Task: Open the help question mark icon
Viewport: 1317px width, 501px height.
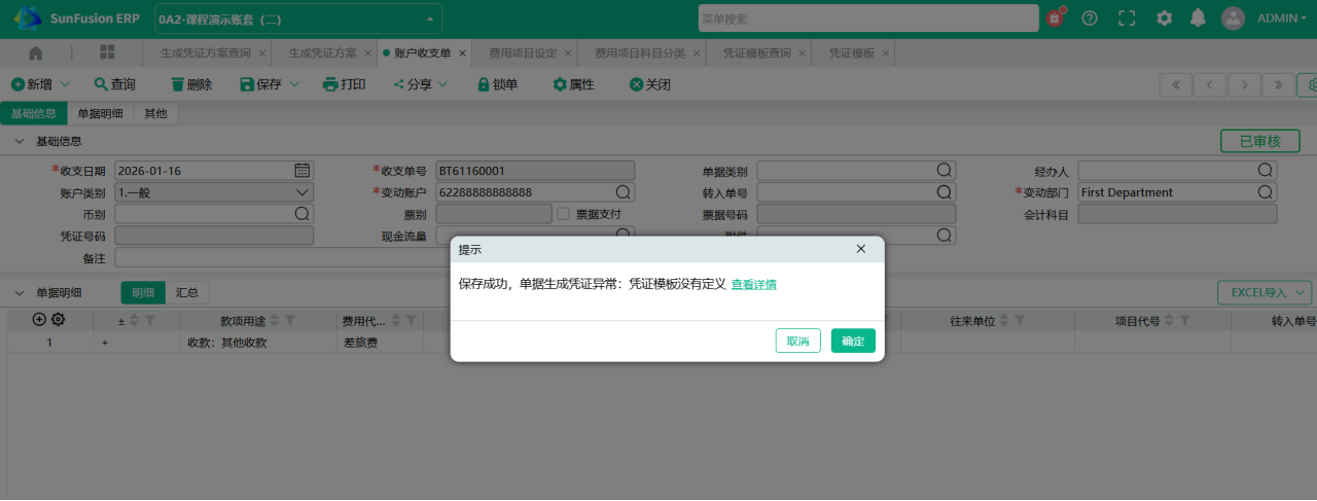Action: 1090,18
